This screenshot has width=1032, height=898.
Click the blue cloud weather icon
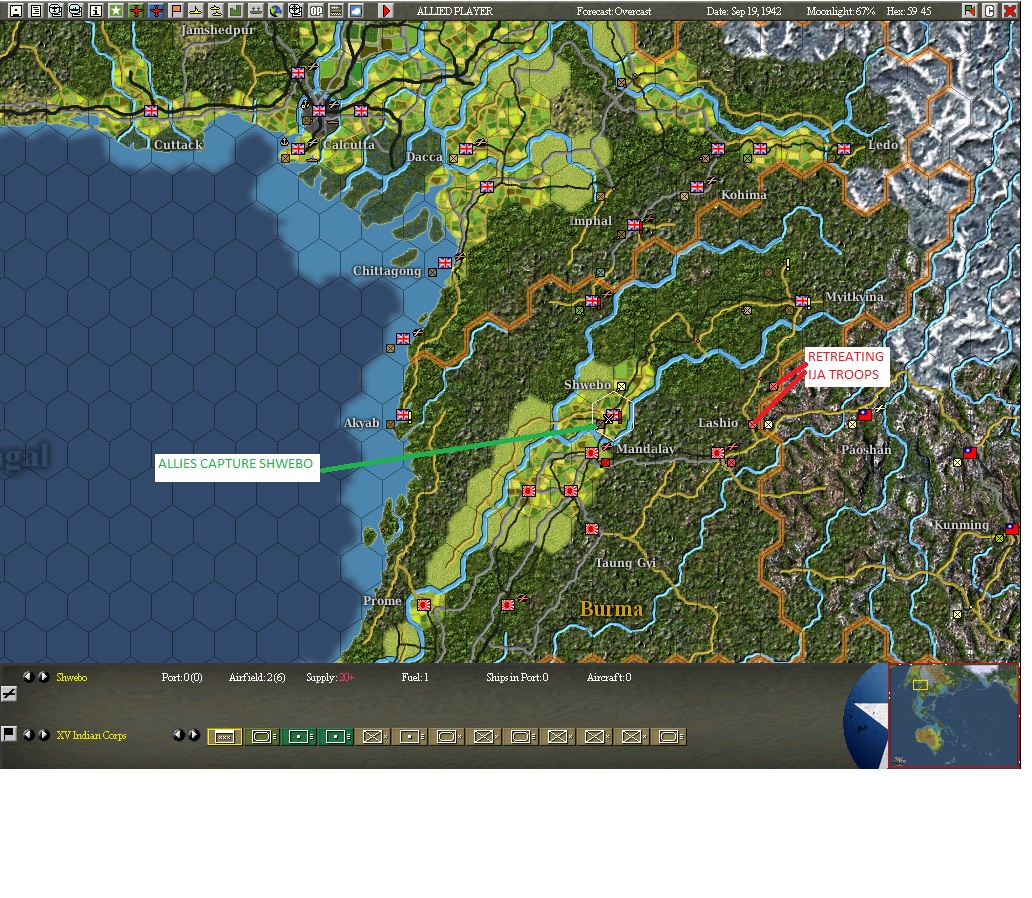click(x=356, y=11)
